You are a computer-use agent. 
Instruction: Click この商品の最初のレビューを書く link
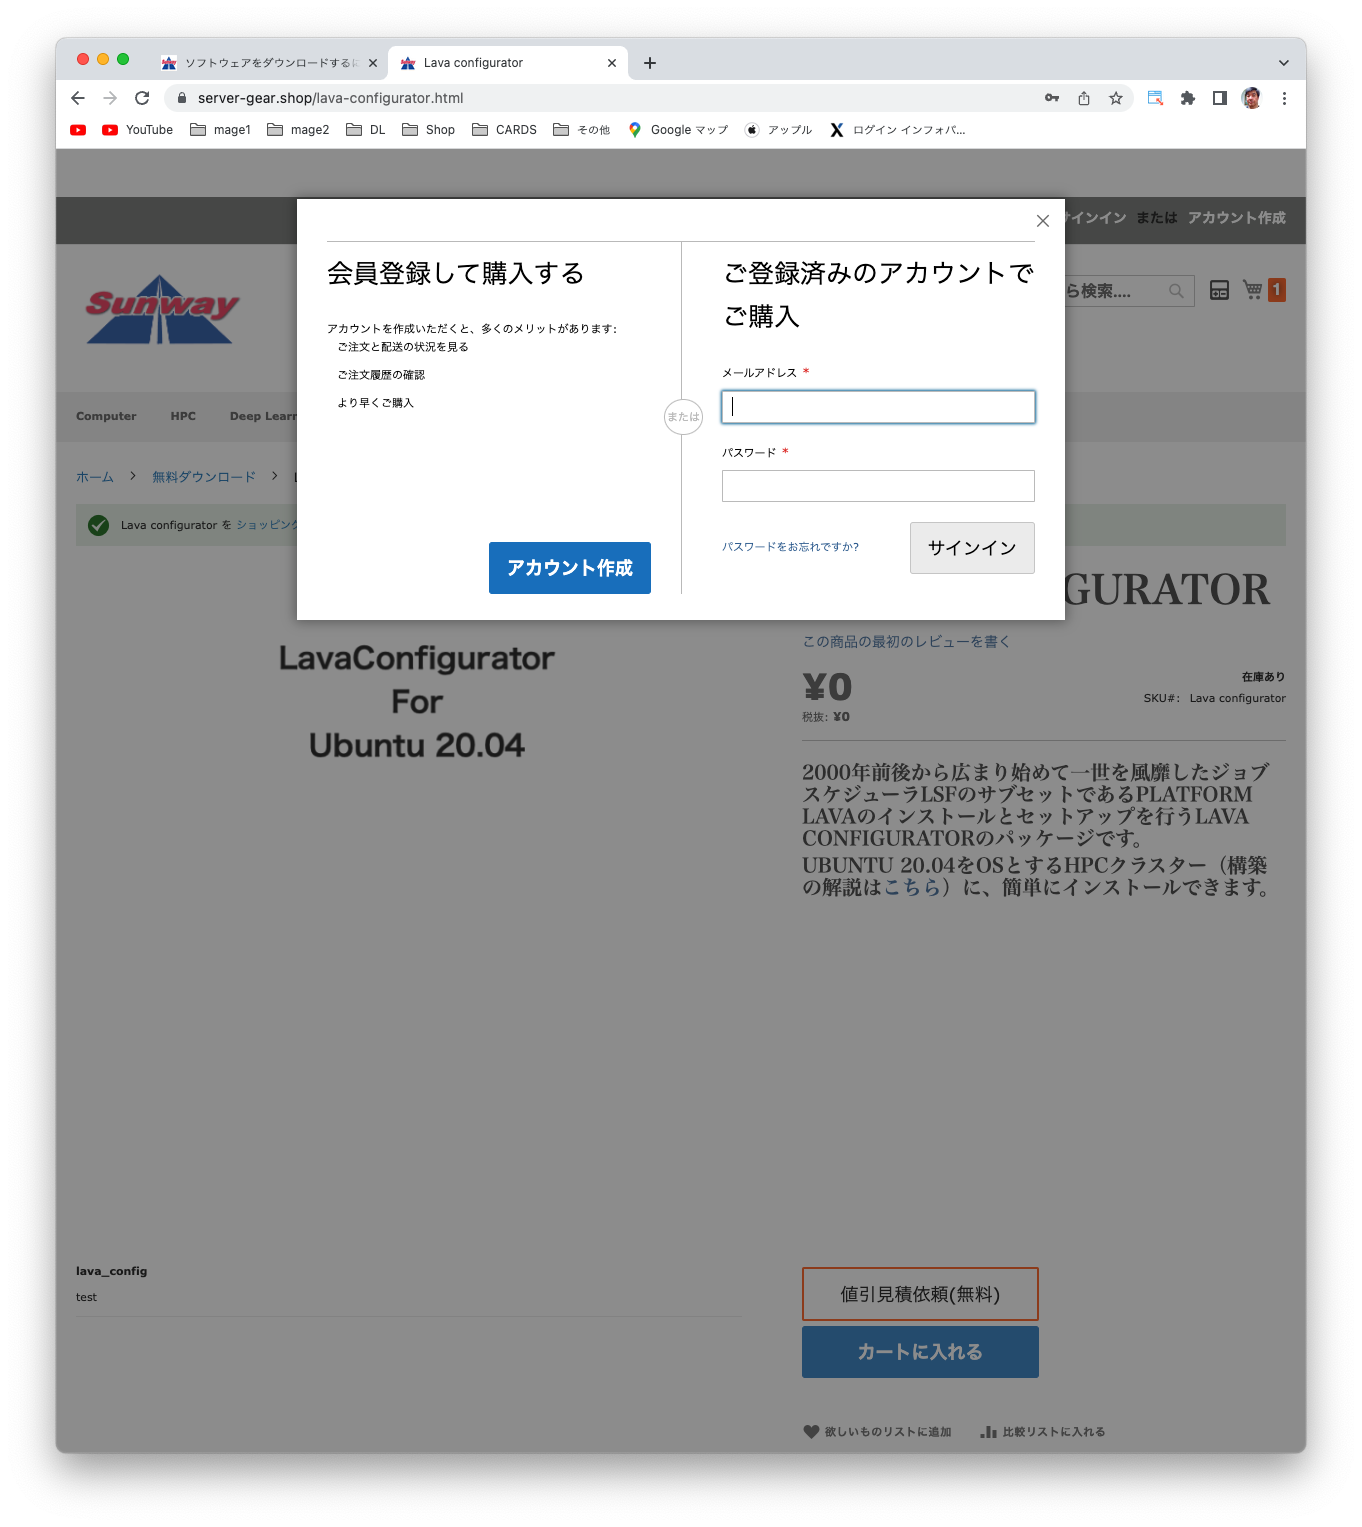906,642
